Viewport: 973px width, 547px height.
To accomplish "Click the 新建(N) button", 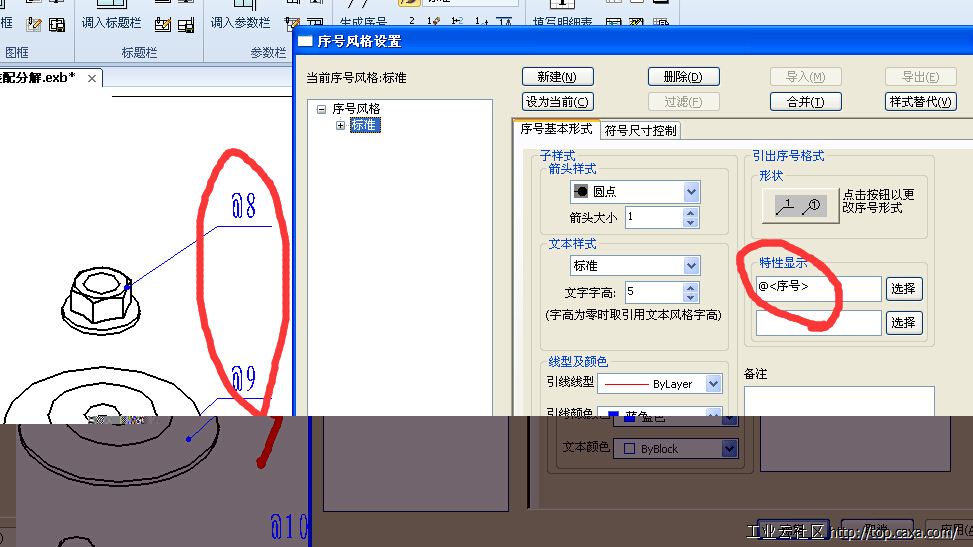I will click(x=557, y=77).
